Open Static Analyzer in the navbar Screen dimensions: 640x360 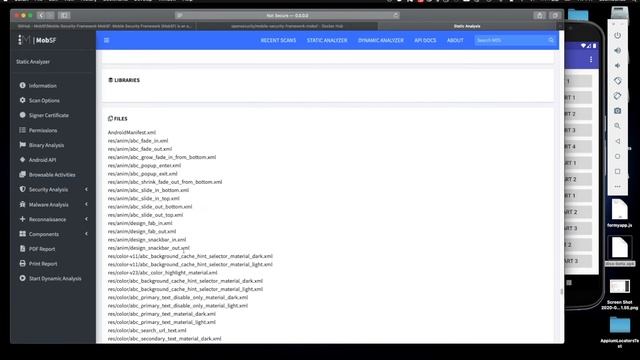coord(327,40)
